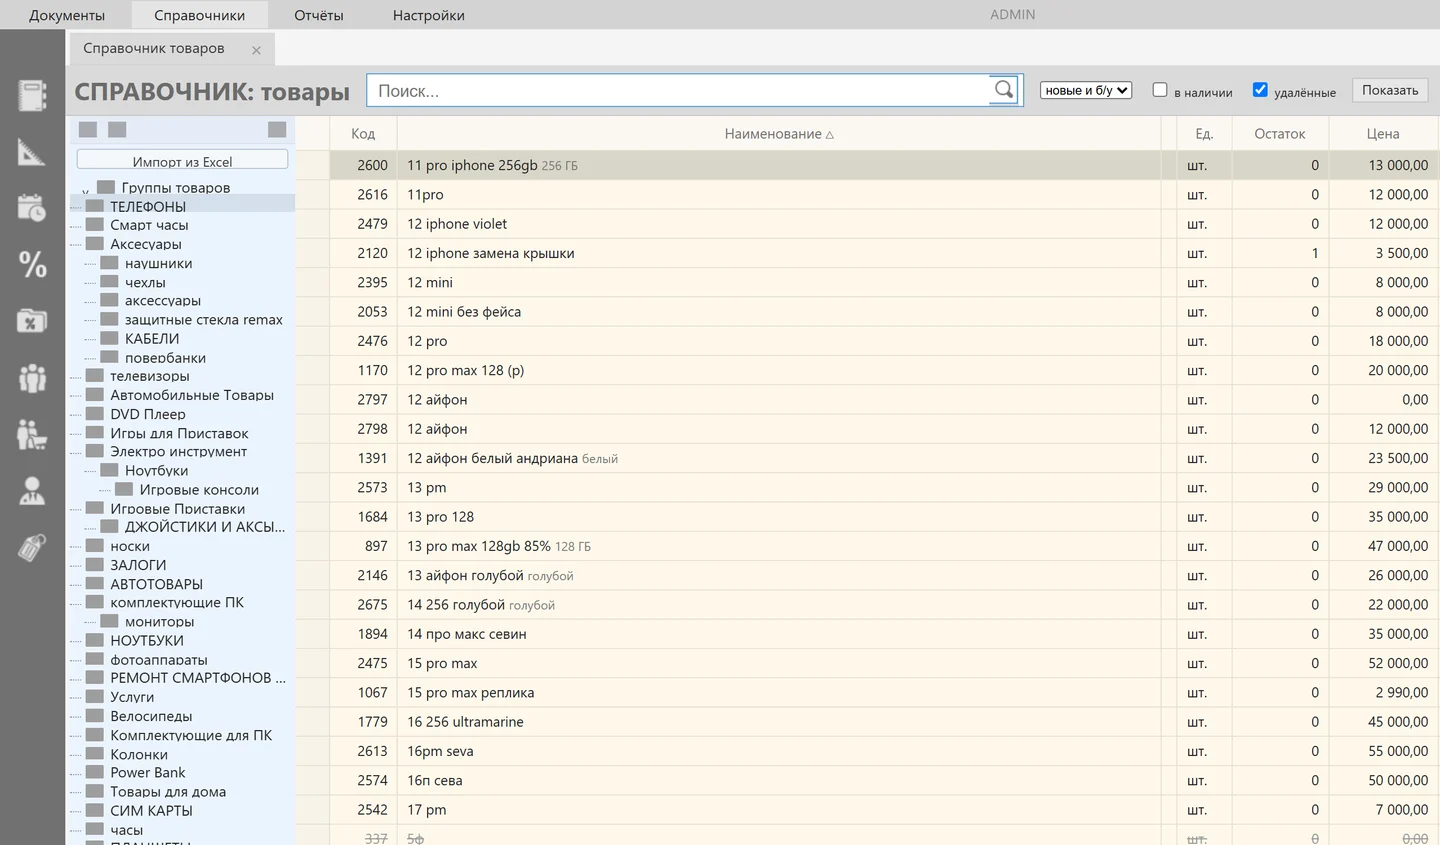The height and width of the screenshot is (845, 1440).
Task: Sort by the Остаток column header
Action: coord(1280,134)
